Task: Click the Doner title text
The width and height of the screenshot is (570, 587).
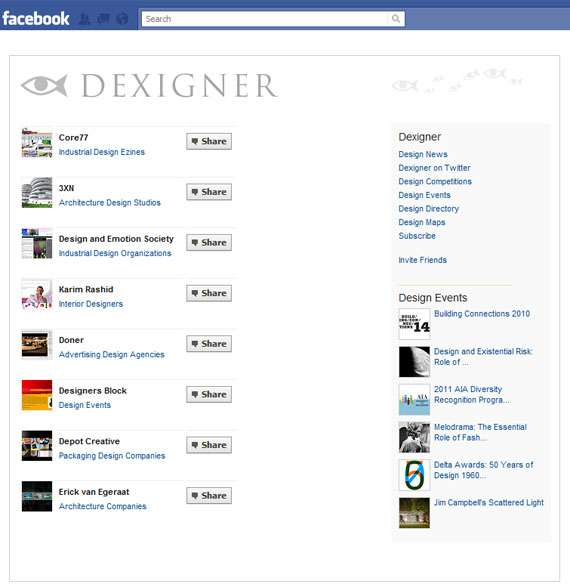Action: click(x=71, y=340)
